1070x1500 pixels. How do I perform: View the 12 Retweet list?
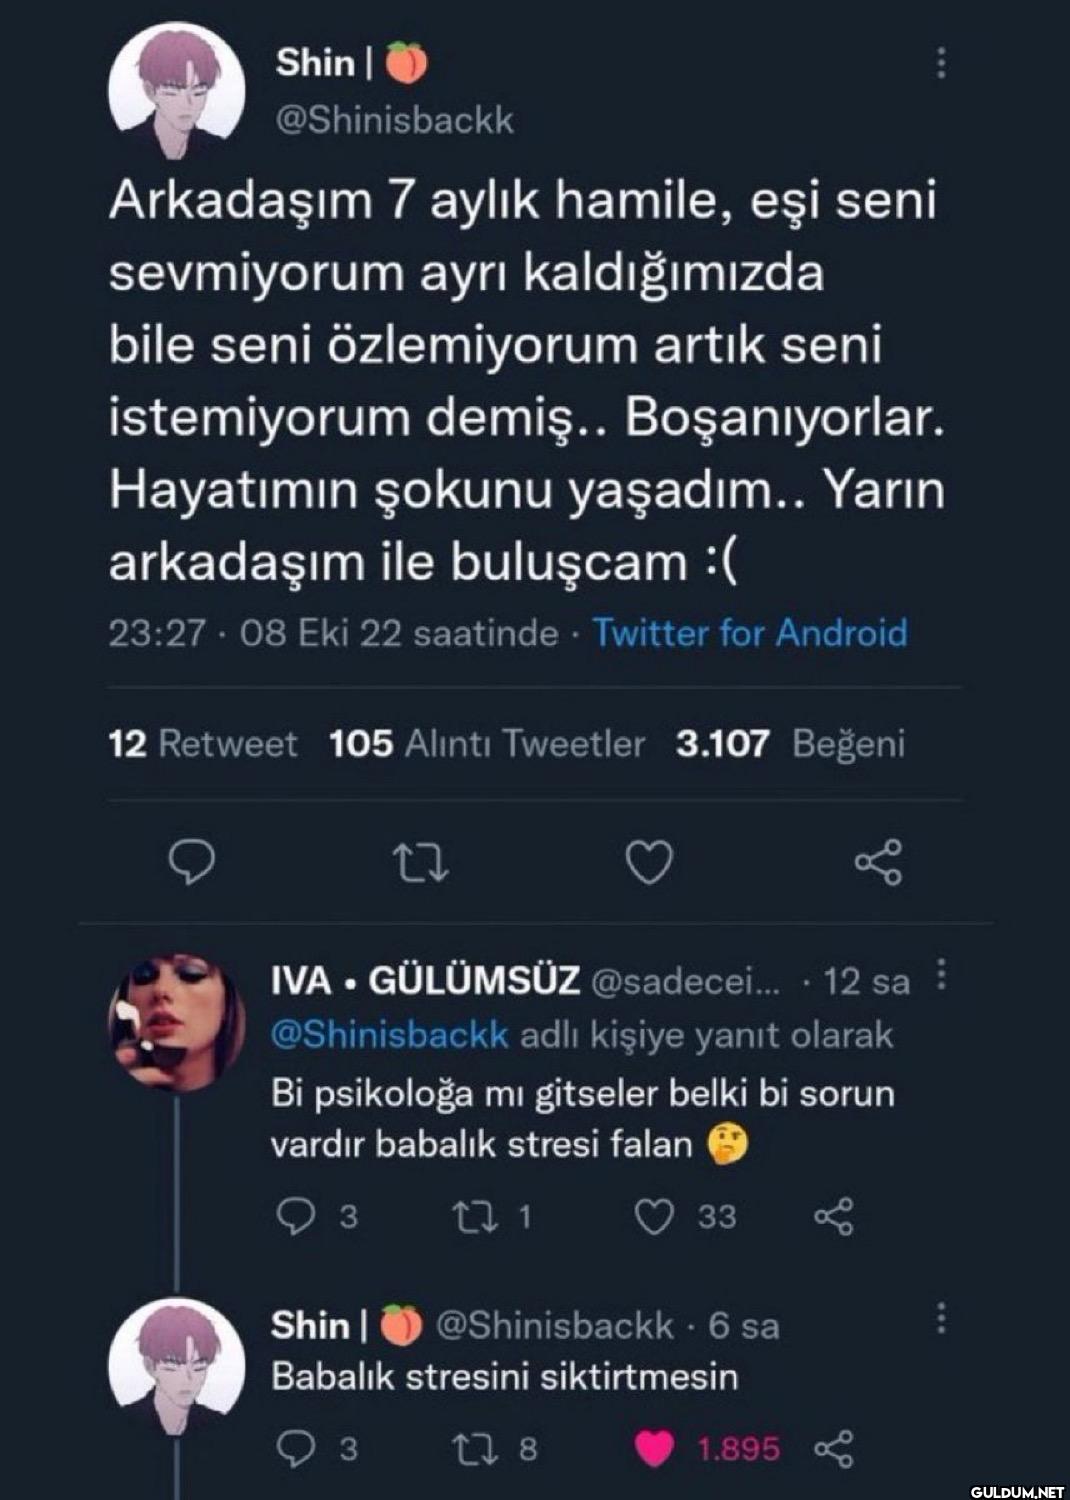[203, 744]
